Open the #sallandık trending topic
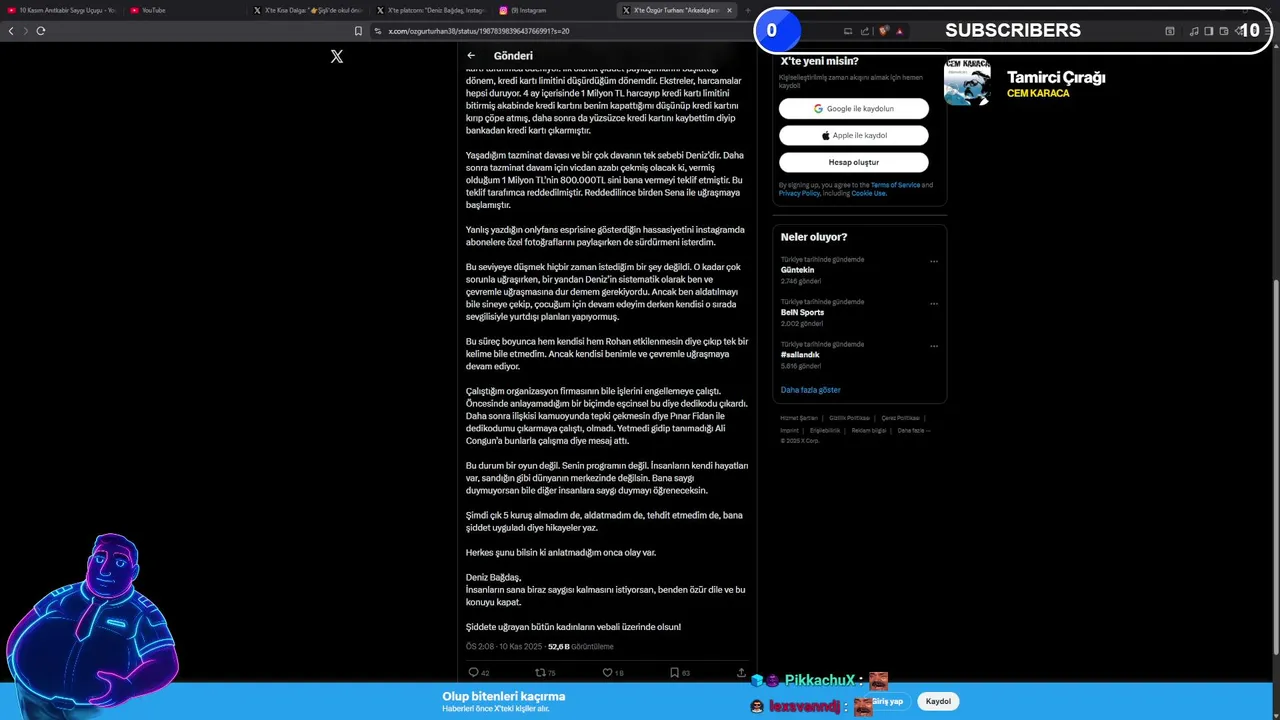 (800, 354)
